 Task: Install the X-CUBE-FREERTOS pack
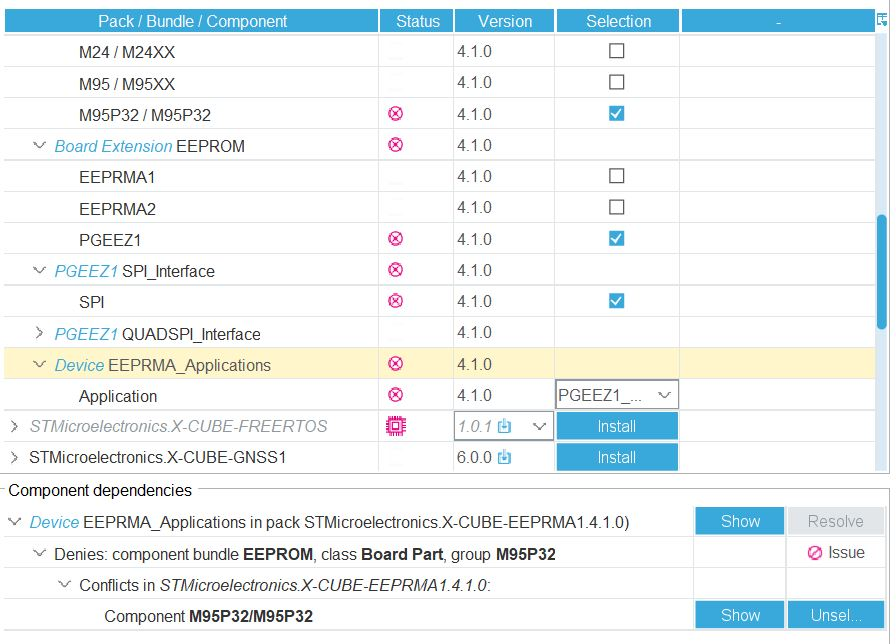click(x=617, y=425)
